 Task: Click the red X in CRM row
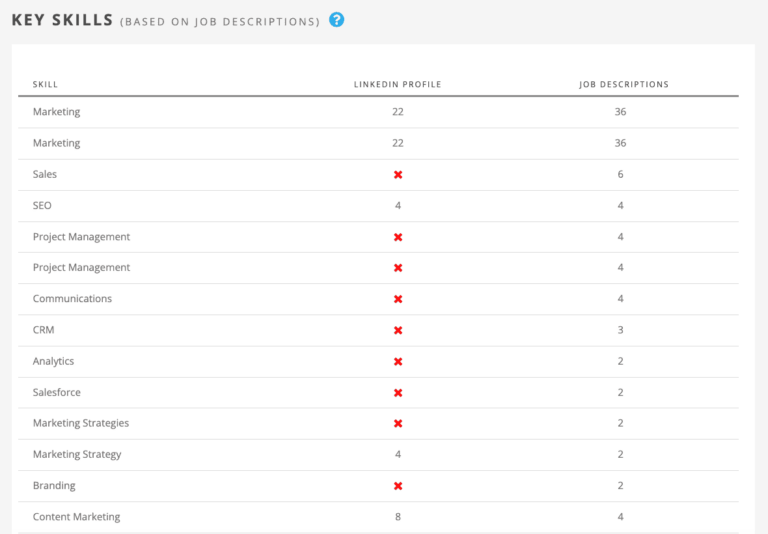click(398, 330)
